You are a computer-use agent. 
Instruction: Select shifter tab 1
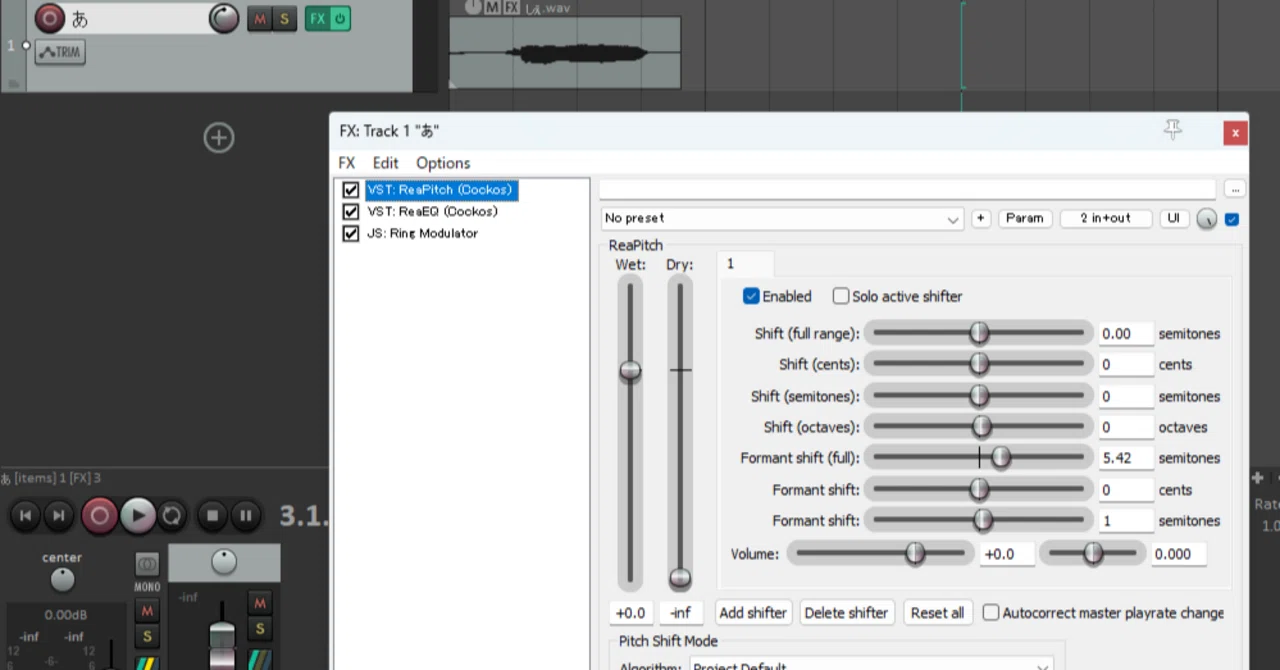point(745,264)
